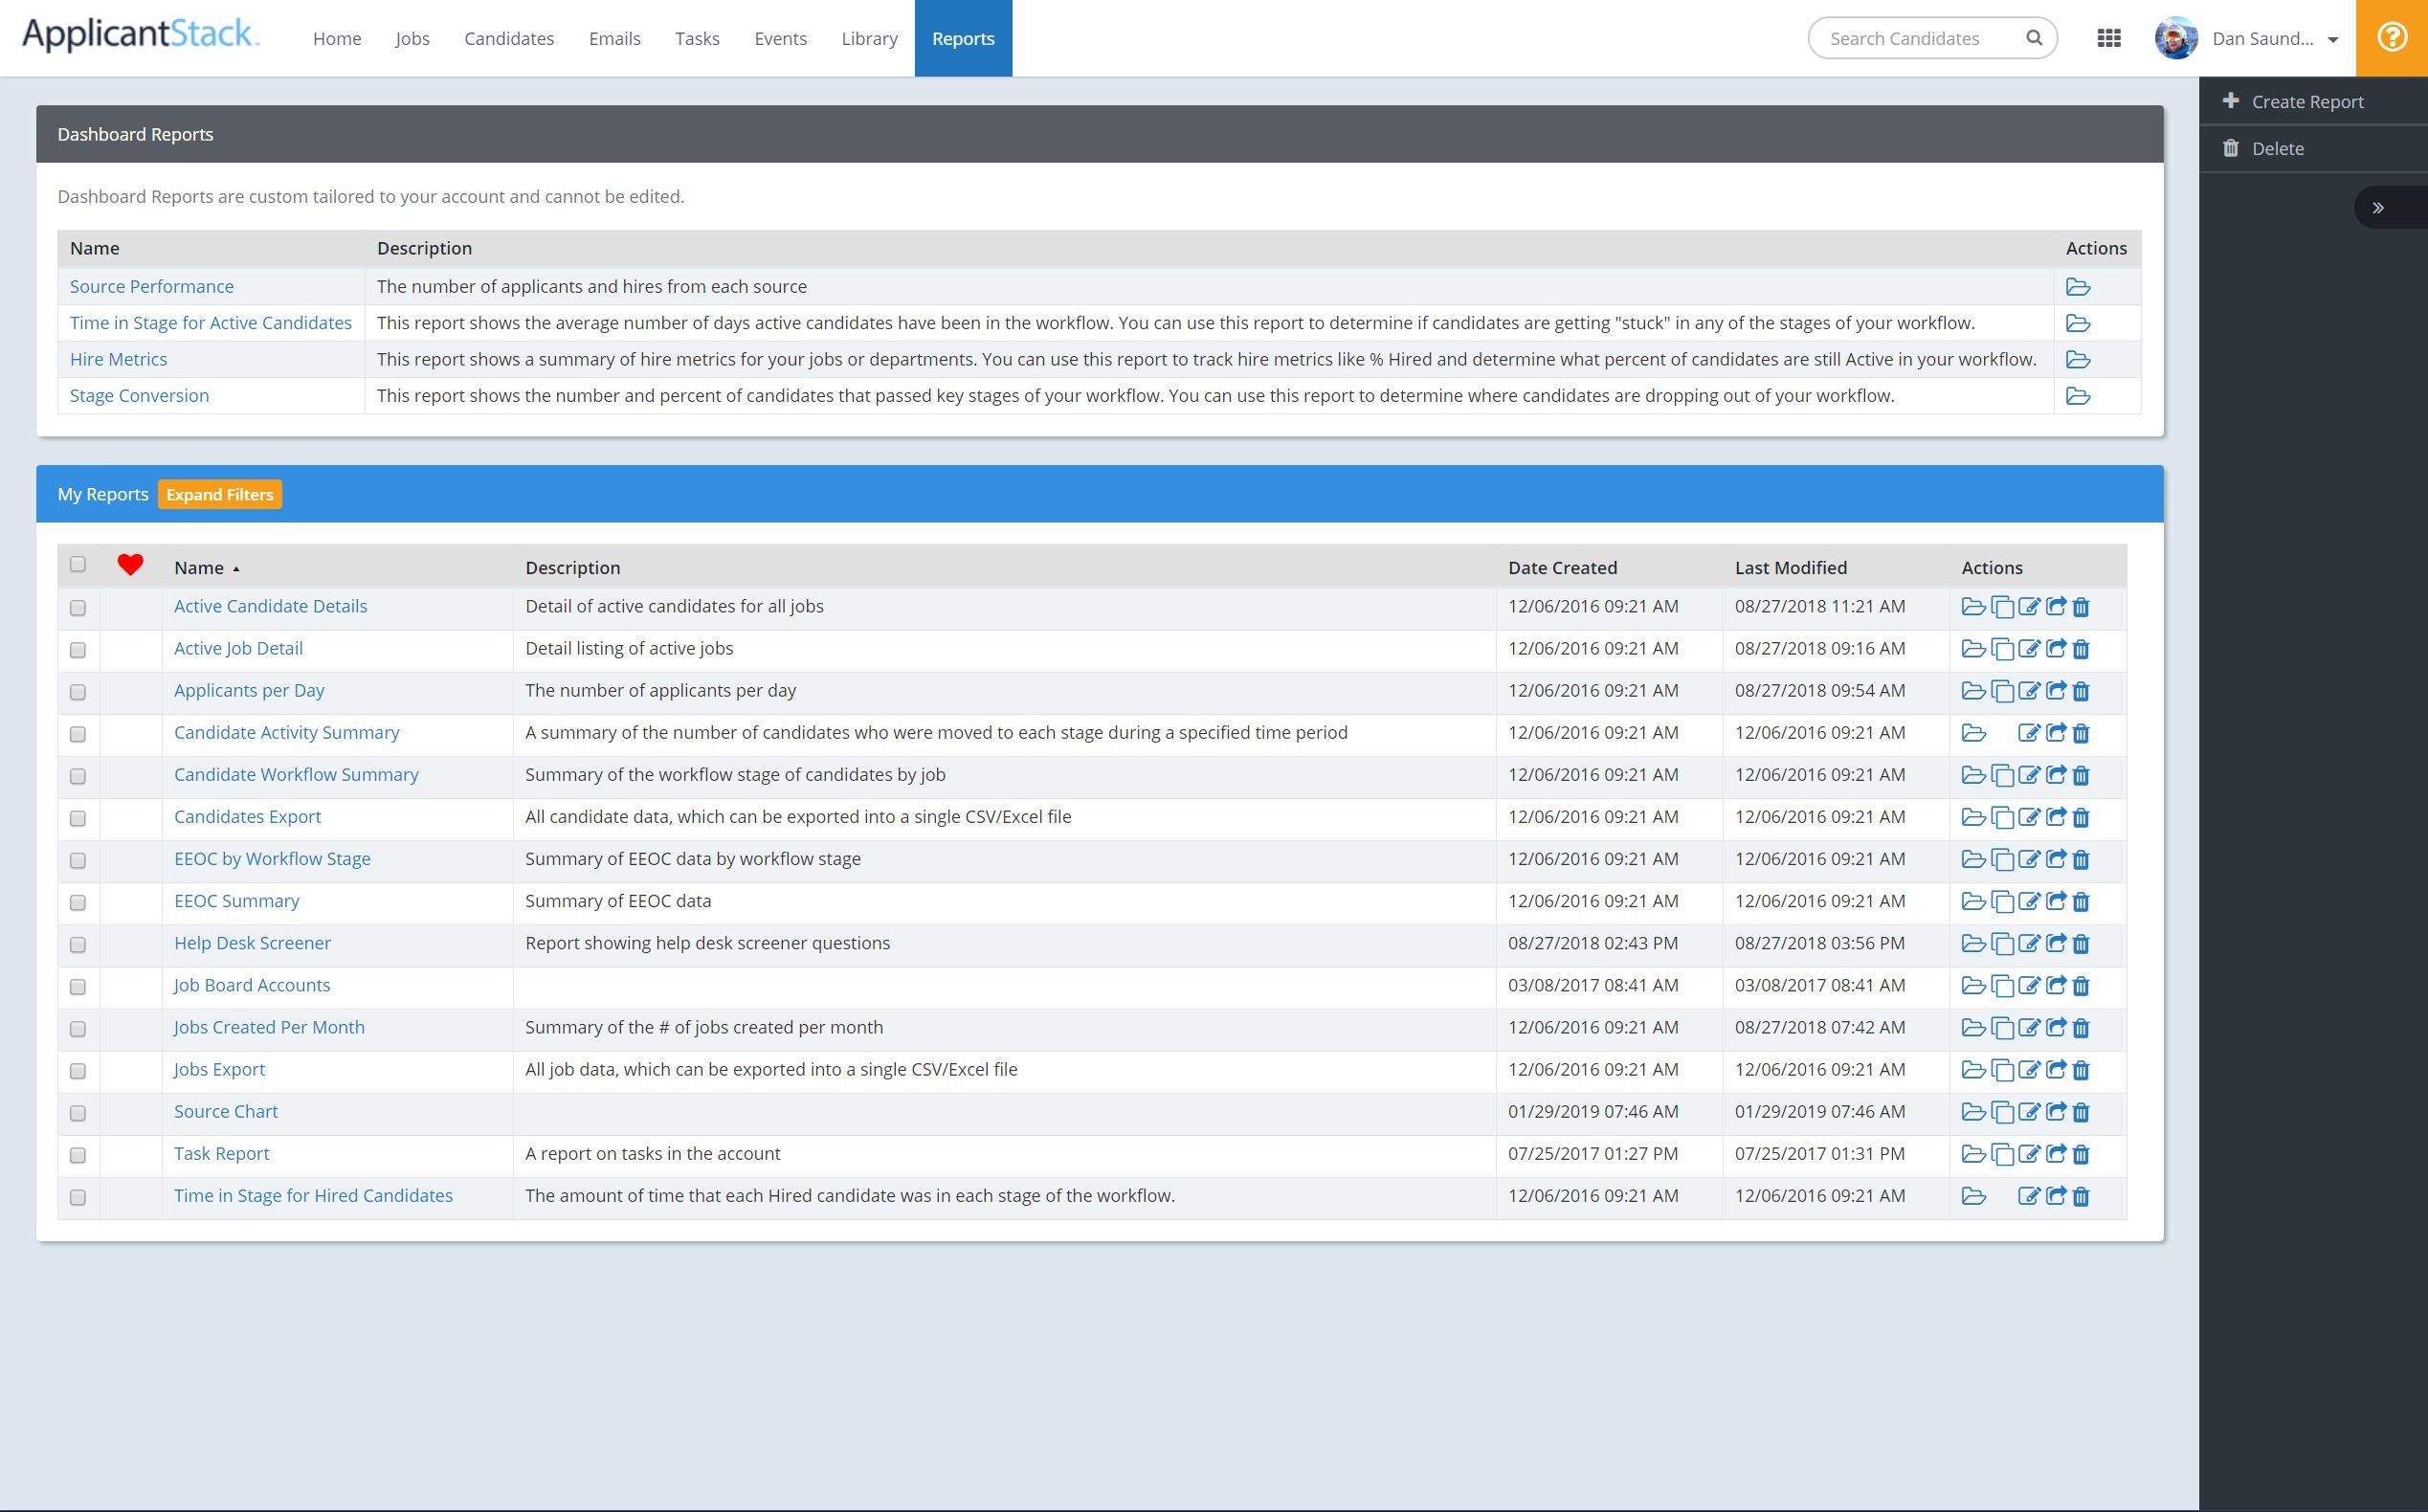Click the Create Report button
Screen dimensions: 2428x1512
click(x=2306, y=101)
